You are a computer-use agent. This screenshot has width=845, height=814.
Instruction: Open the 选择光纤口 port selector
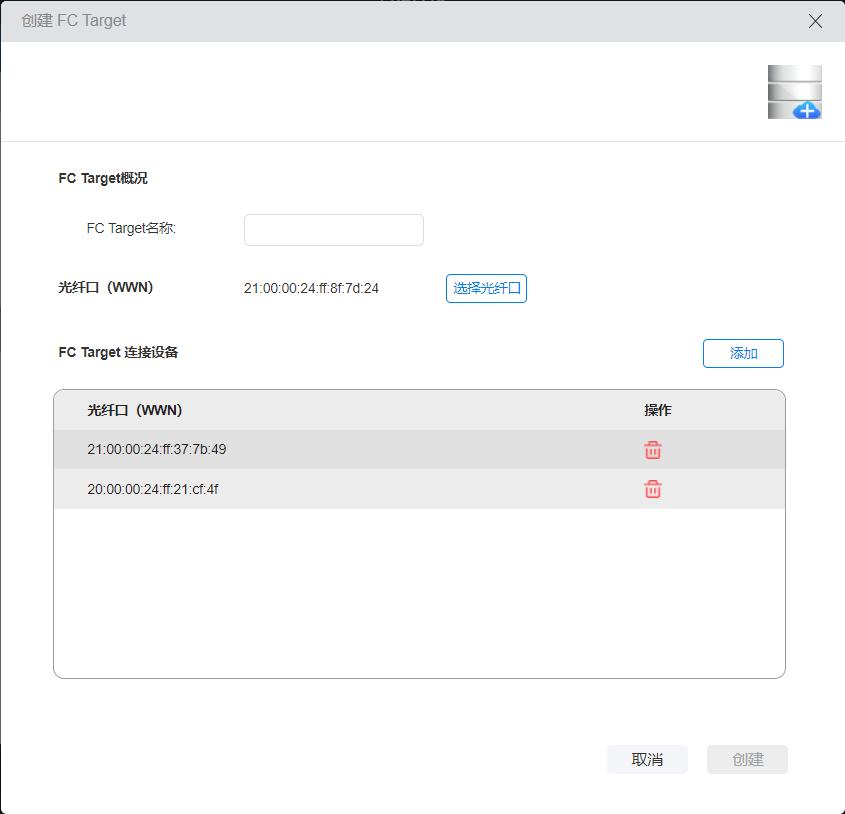[486, 289]
